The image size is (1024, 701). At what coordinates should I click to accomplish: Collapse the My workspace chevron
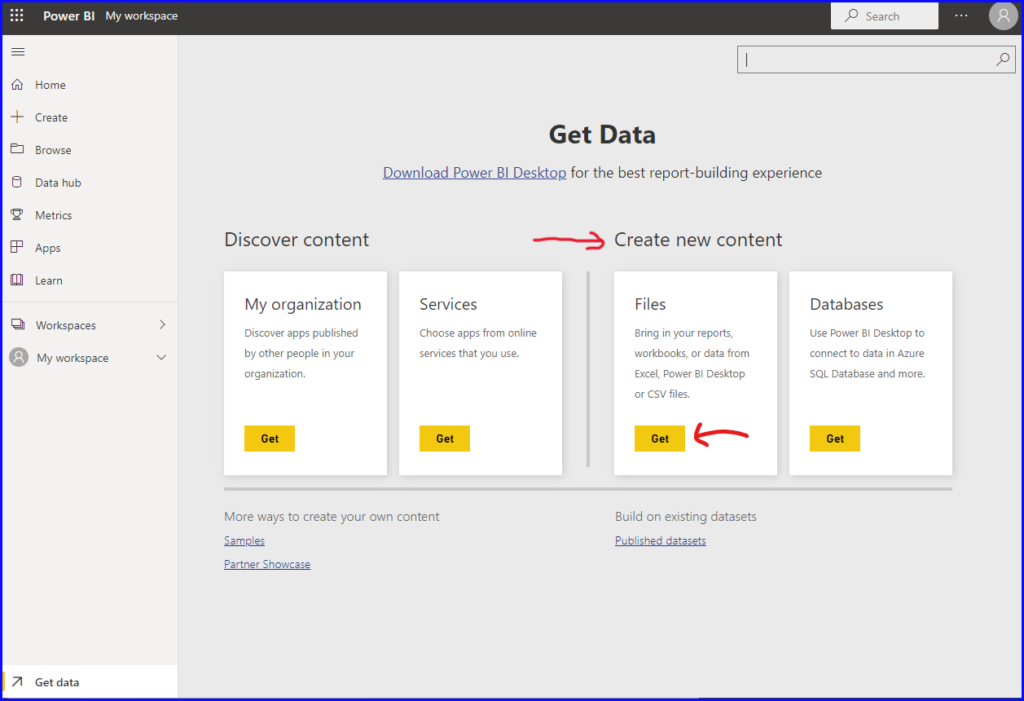tap(162, 358)
